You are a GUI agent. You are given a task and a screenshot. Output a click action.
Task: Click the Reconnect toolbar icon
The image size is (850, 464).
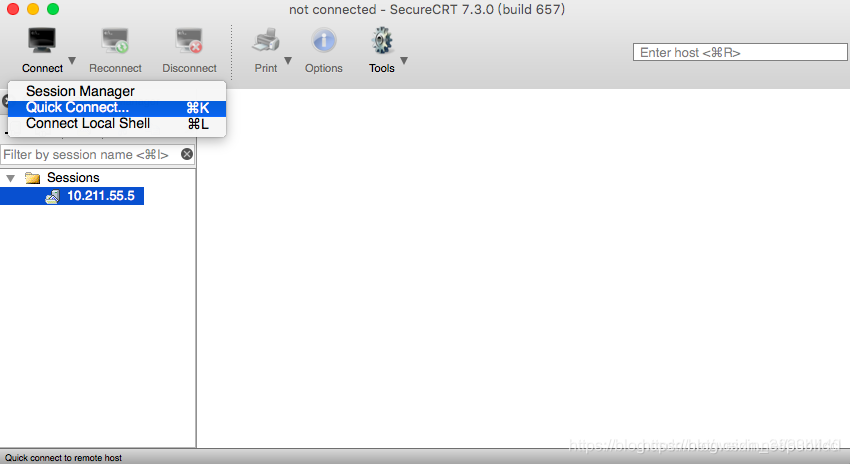tap(115, 41)
